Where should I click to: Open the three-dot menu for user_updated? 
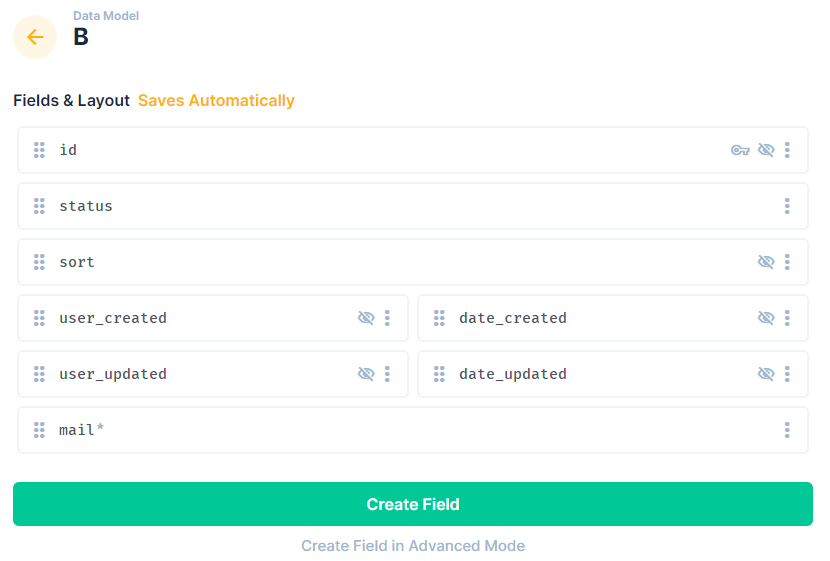[387, 374]
